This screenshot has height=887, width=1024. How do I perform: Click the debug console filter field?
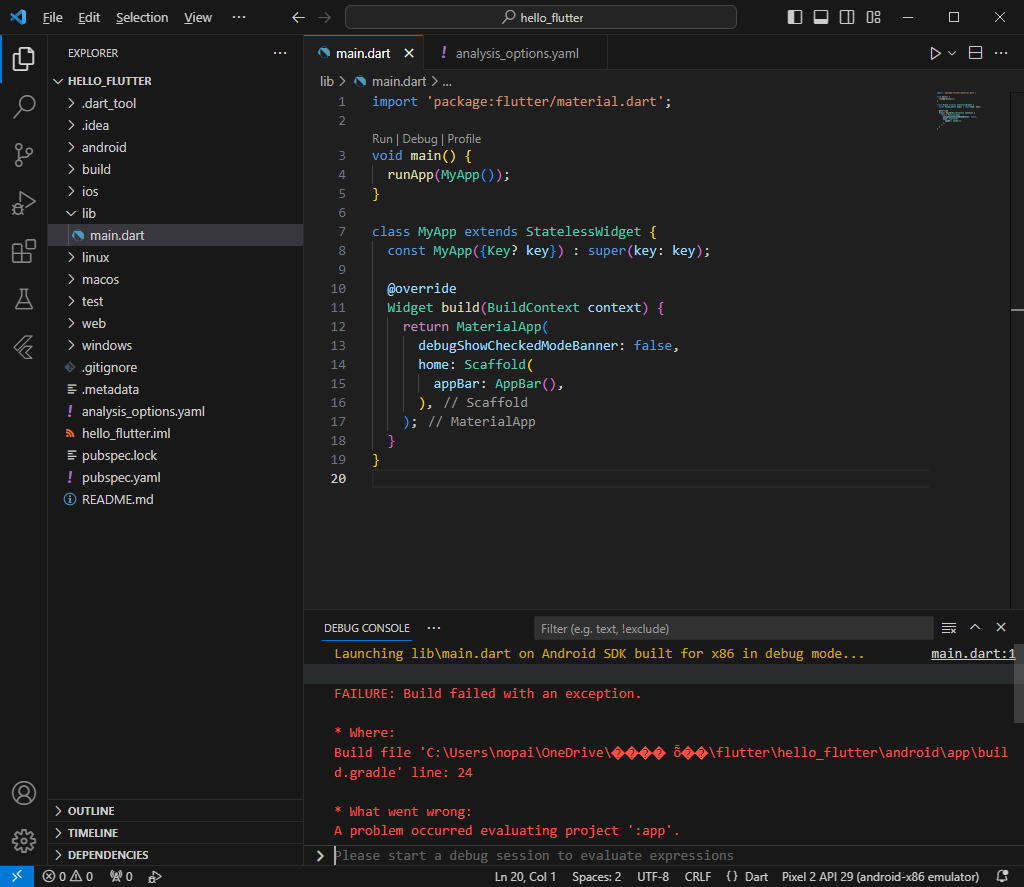coord(733,628)
